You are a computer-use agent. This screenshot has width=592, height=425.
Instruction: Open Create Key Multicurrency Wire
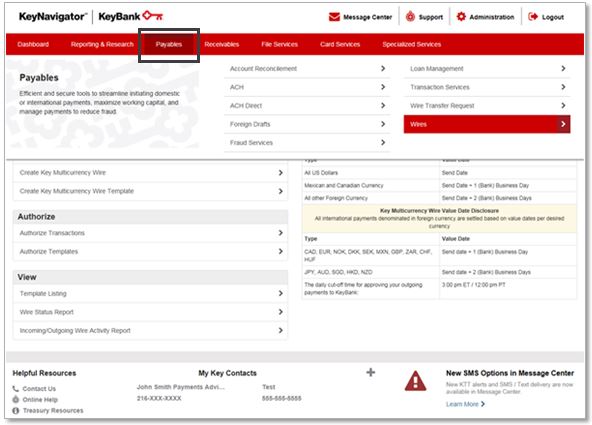[x=150, y=172]
